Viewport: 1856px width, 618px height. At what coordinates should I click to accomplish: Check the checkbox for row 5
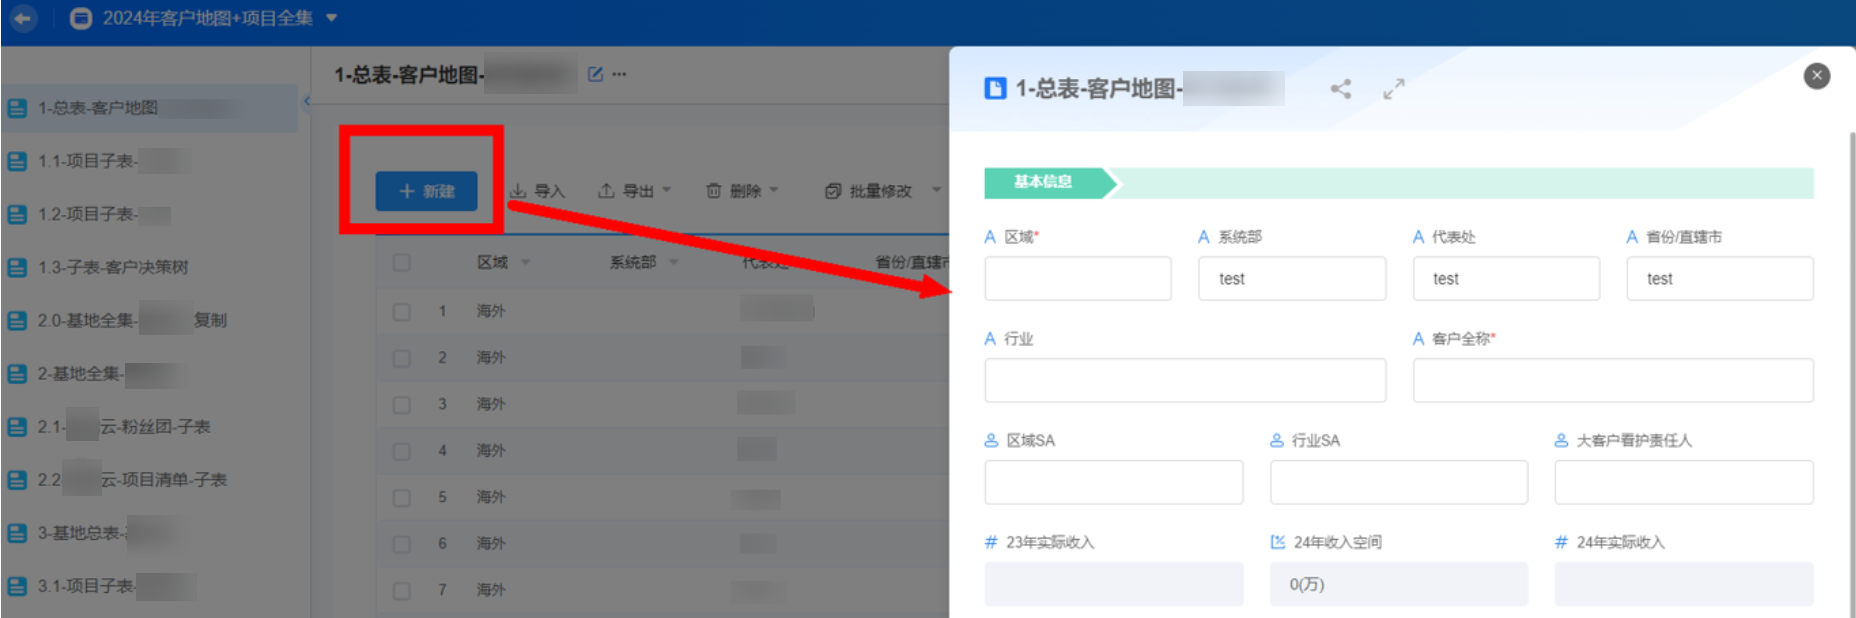click(402, 497)
